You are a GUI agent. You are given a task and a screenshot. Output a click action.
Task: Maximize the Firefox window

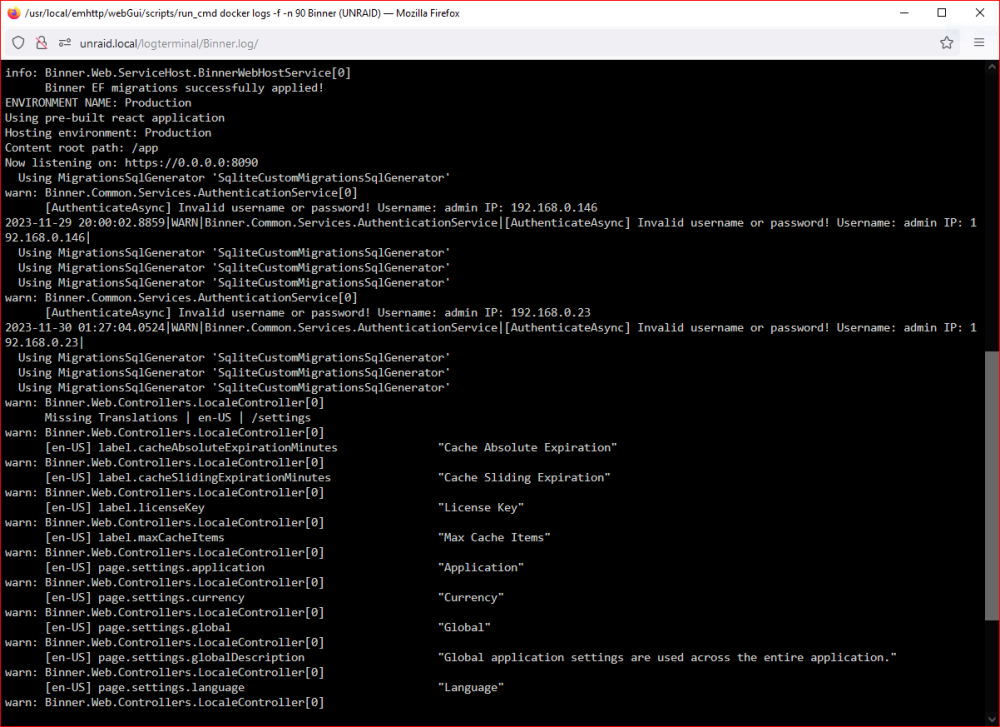click(x=941, y=13)
